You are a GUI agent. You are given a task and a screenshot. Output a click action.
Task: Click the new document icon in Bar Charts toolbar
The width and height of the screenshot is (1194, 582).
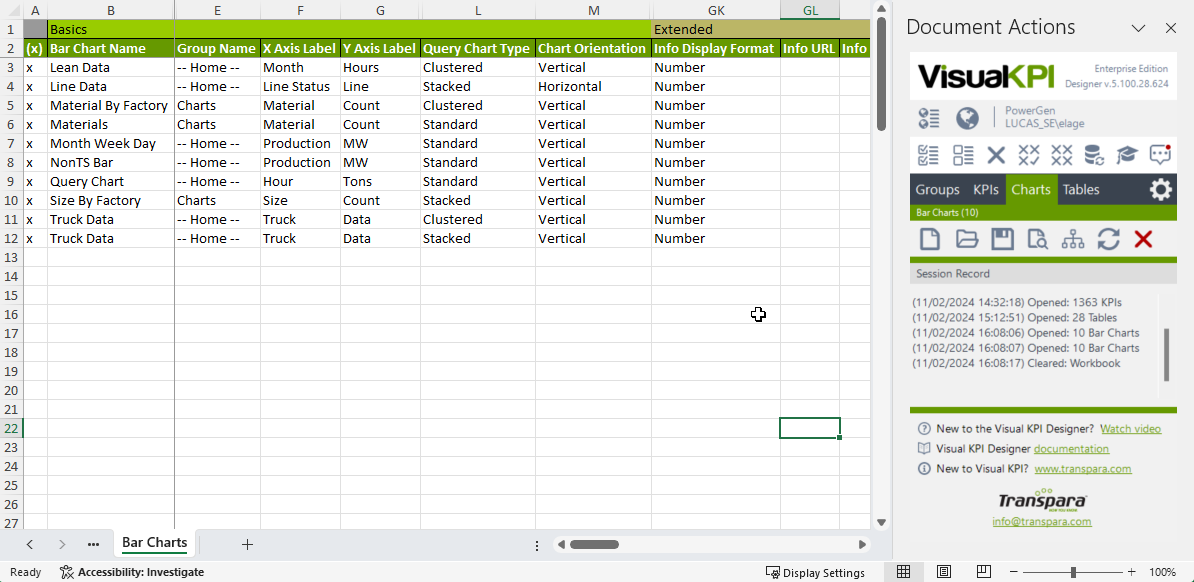coord(930,239)
